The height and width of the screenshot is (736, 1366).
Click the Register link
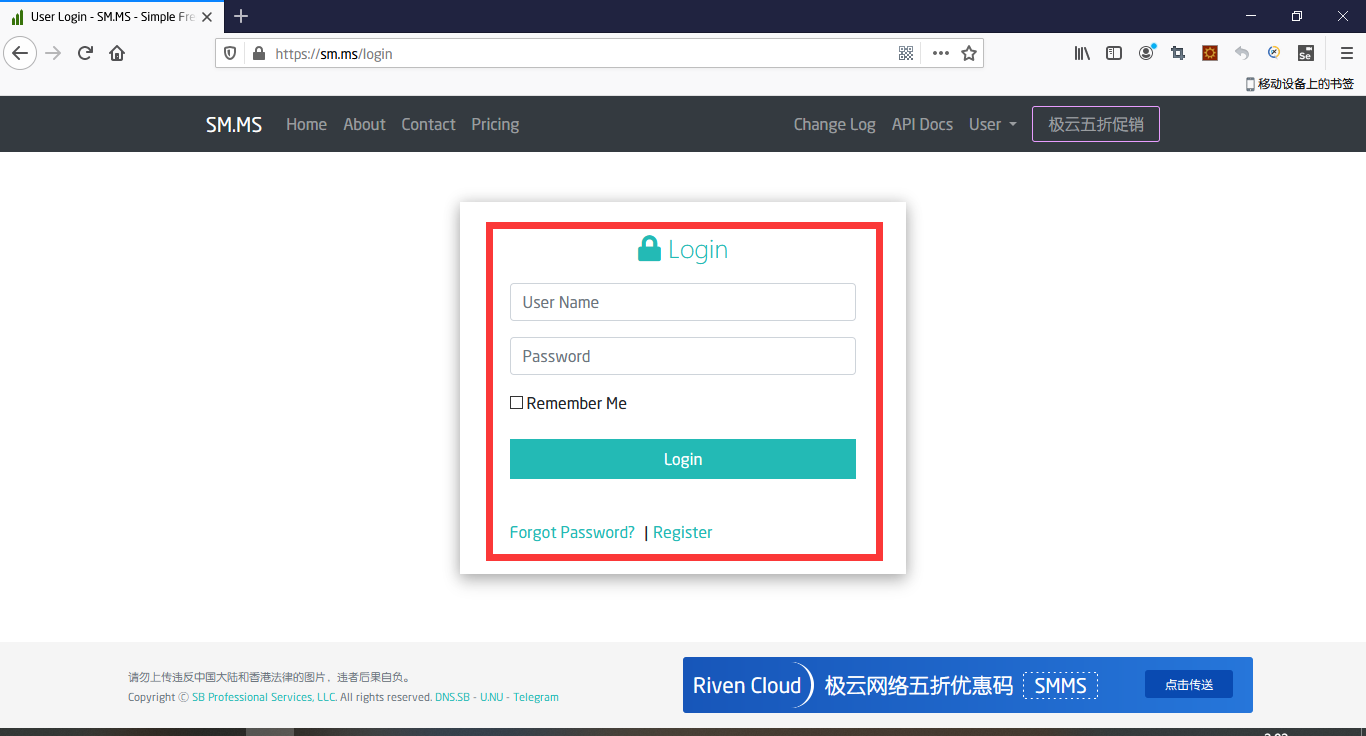click(x=682, y=533)
